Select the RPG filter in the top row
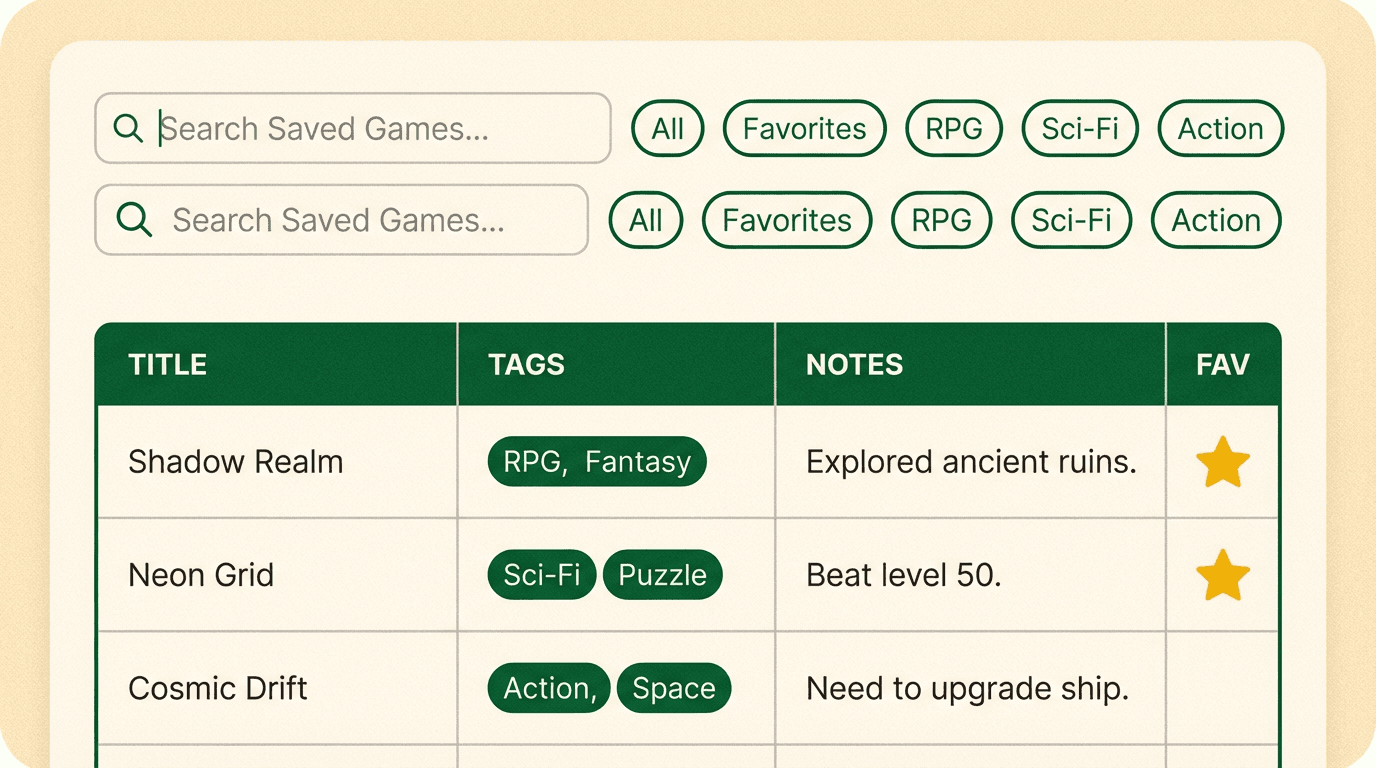 tap(954, 128)
